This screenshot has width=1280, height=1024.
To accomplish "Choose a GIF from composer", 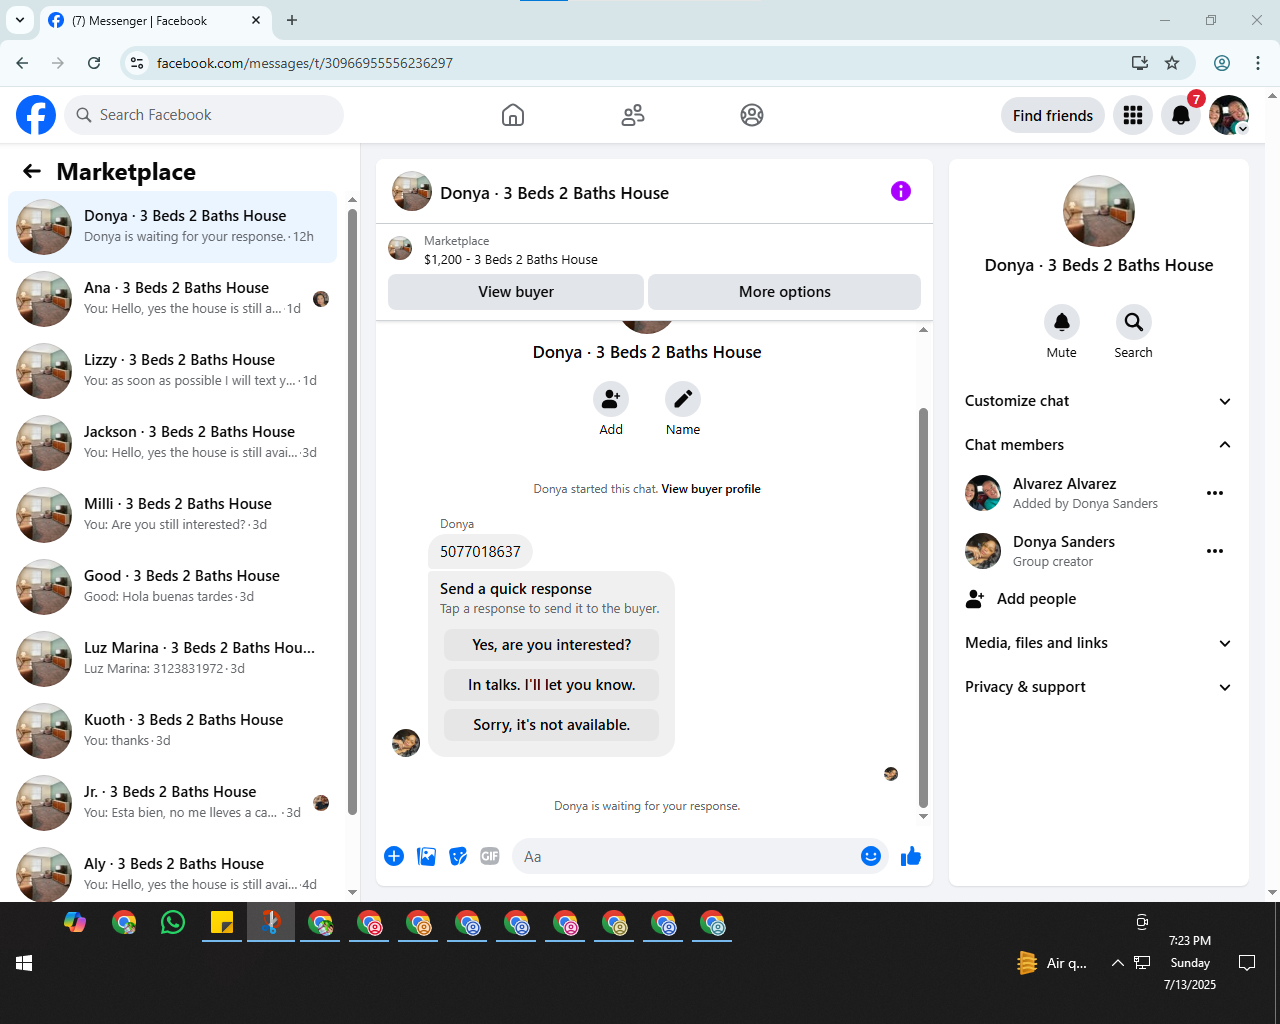I will point(490,856).
